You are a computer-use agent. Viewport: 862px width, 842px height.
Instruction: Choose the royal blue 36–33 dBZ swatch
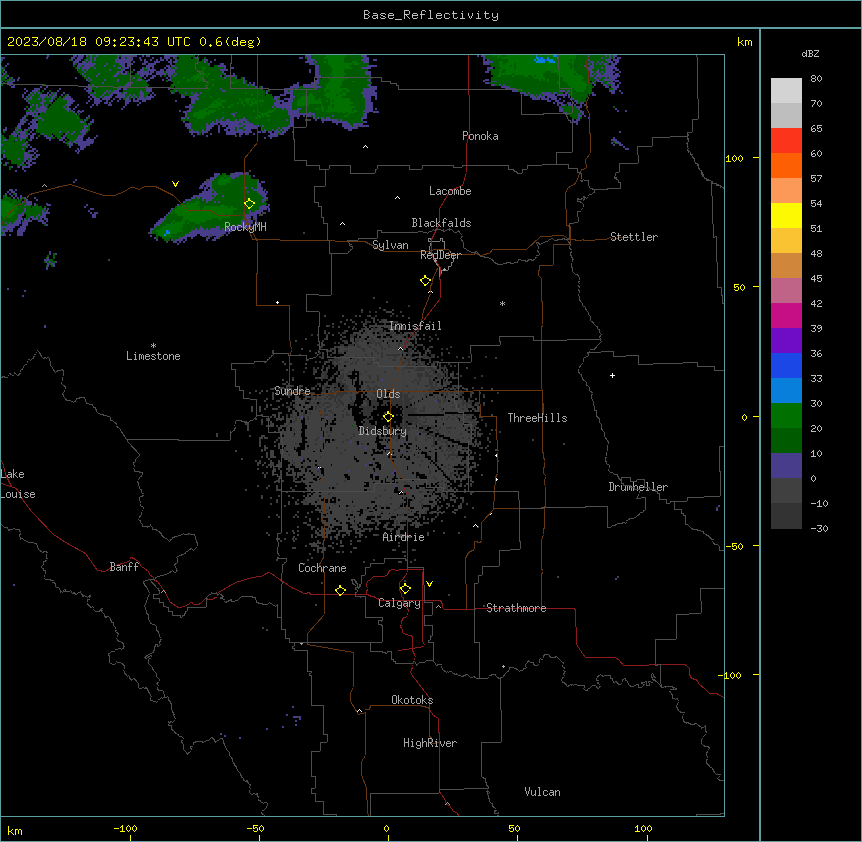[786, 366]
